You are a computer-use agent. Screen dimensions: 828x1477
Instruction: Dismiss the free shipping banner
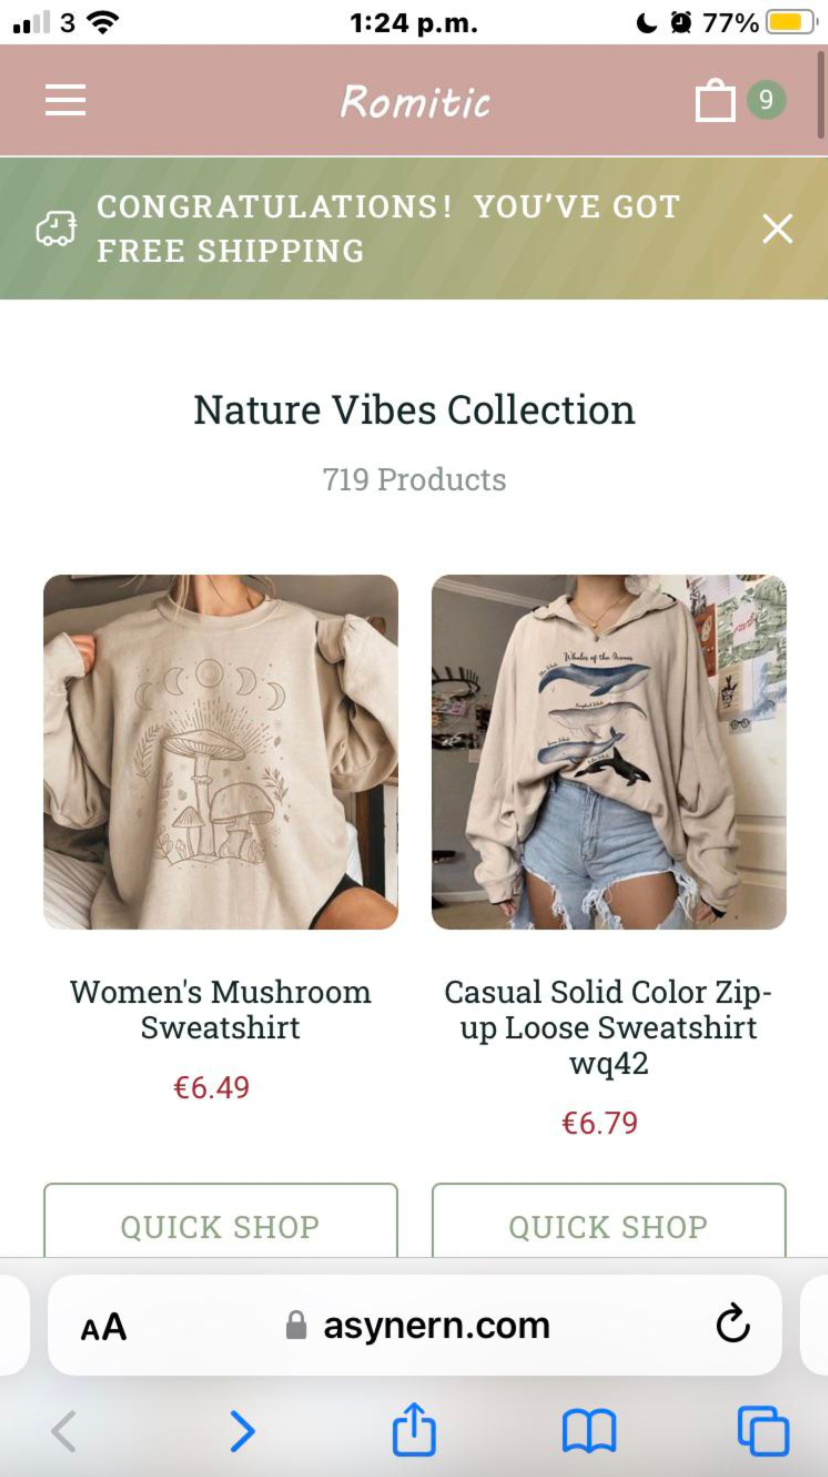[x=777, y=229]
